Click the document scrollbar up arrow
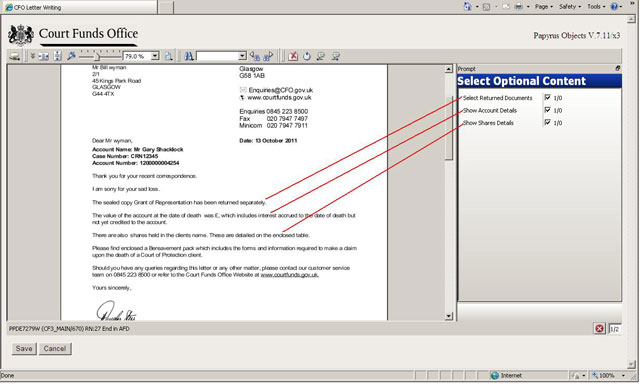The width and height of the screenshot is (640, 384). coord(449,69)
